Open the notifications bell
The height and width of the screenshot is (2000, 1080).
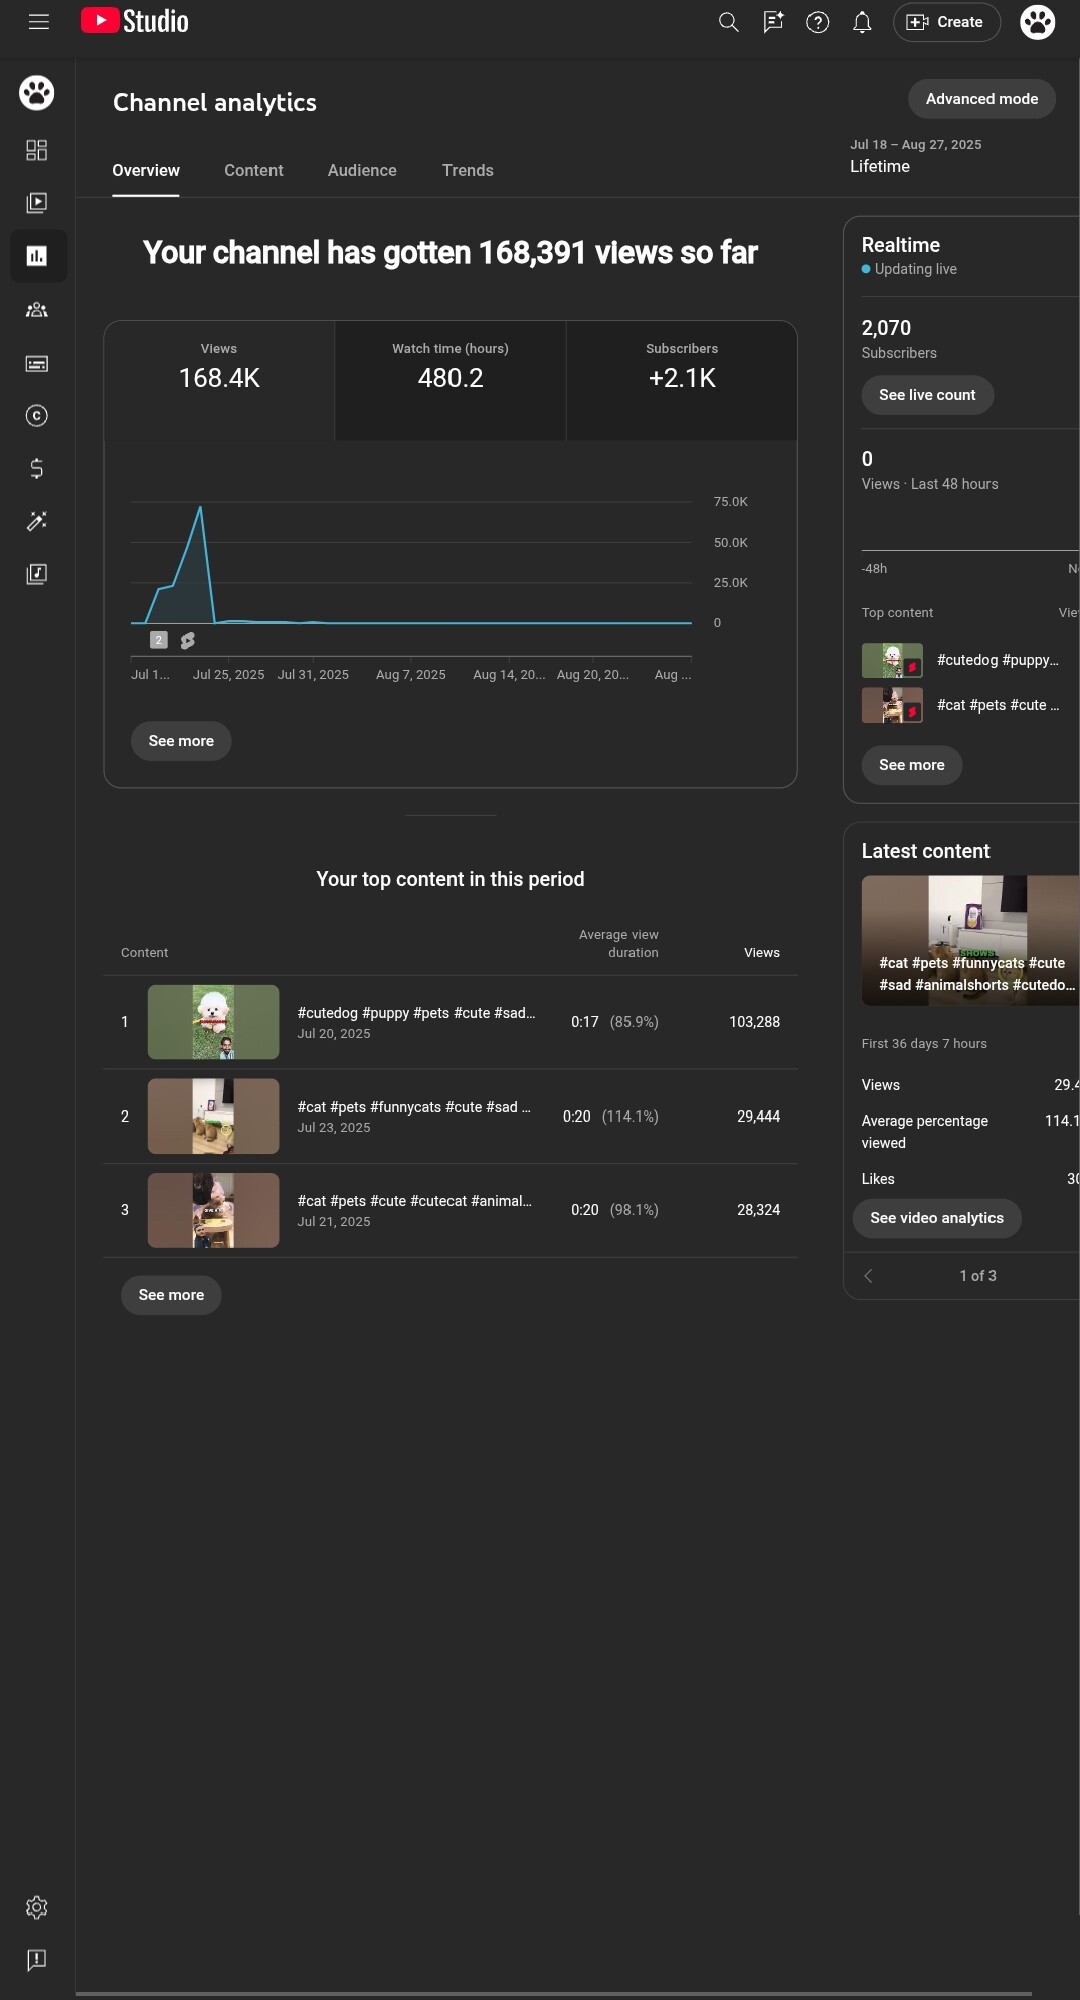(x=862, y=22)
